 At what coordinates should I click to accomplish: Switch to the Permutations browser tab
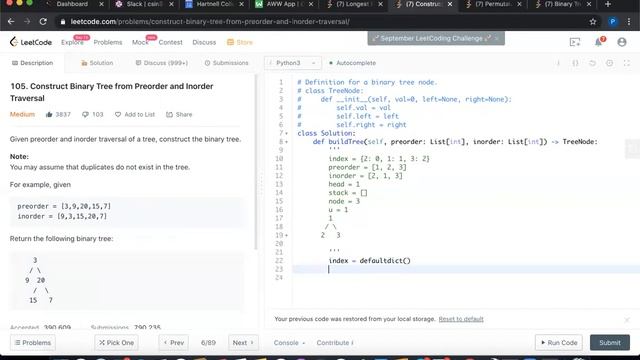493,4
